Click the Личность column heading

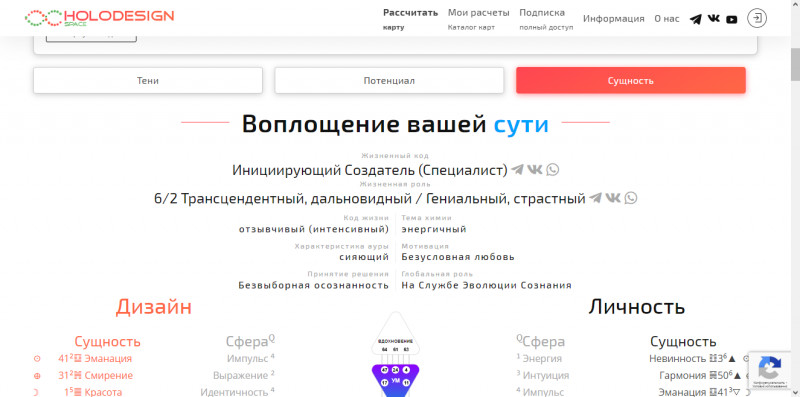(x=636, y=307)
